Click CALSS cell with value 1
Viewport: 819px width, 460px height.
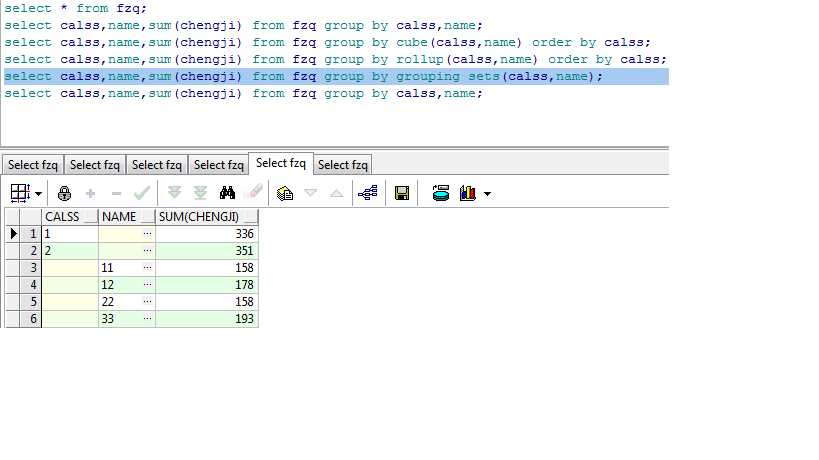[69, 233]
